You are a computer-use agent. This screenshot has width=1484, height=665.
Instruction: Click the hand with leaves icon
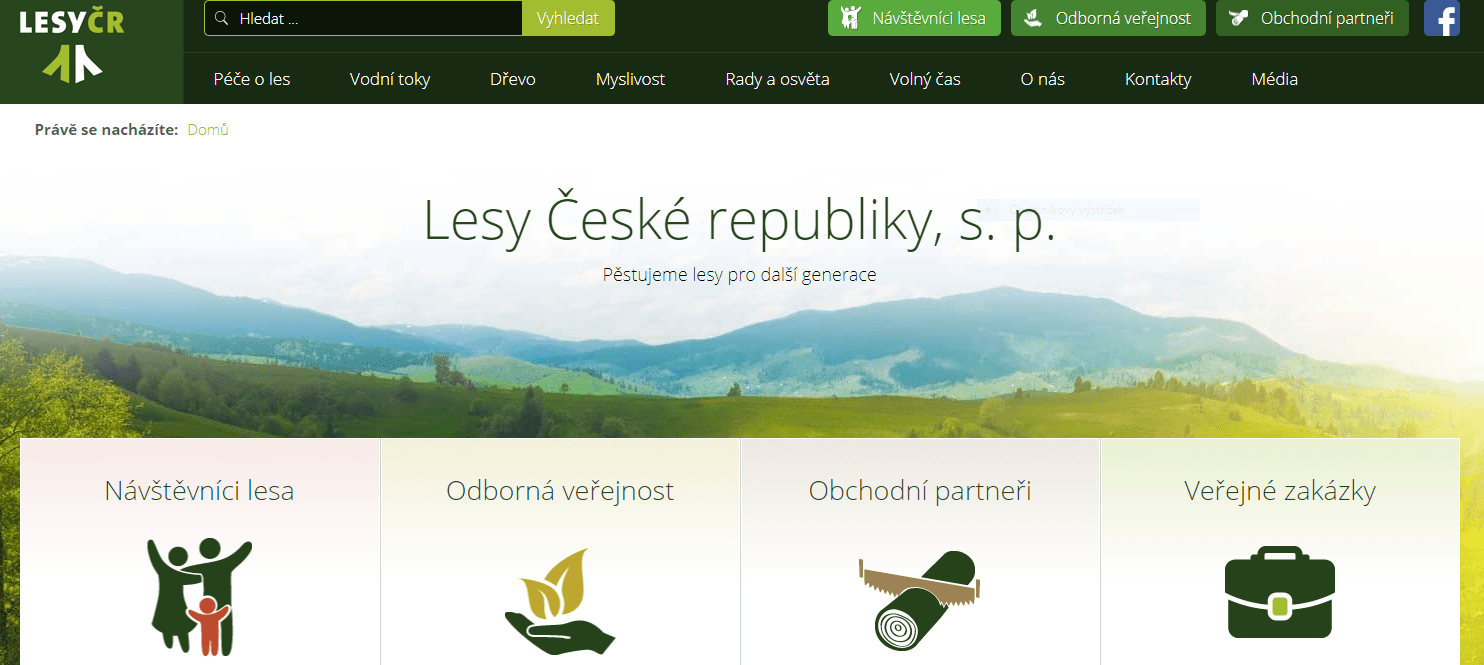(x=559, y=600)
